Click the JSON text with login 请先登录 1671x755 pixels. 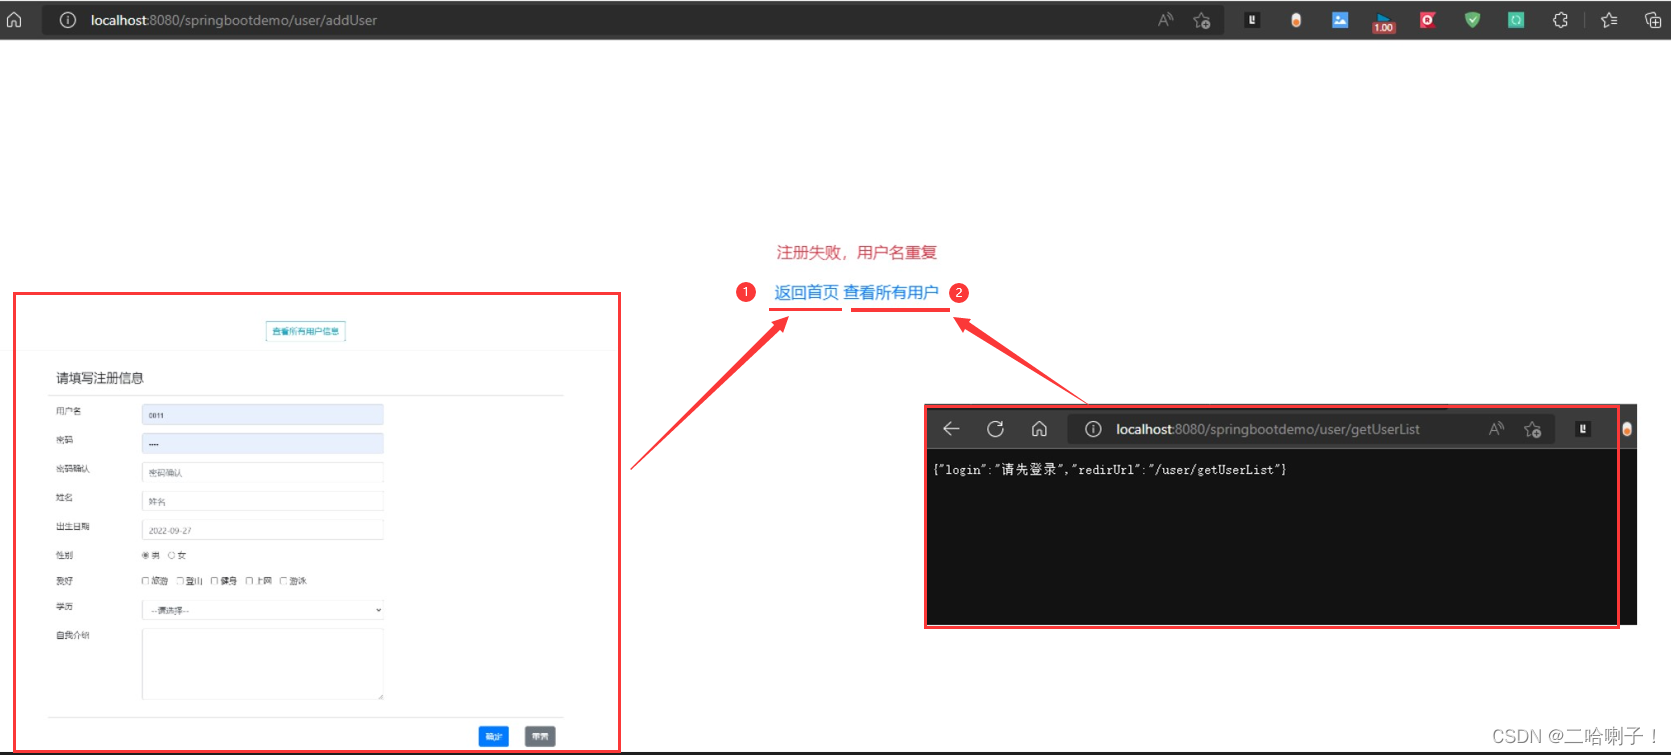pos(1110,469)
